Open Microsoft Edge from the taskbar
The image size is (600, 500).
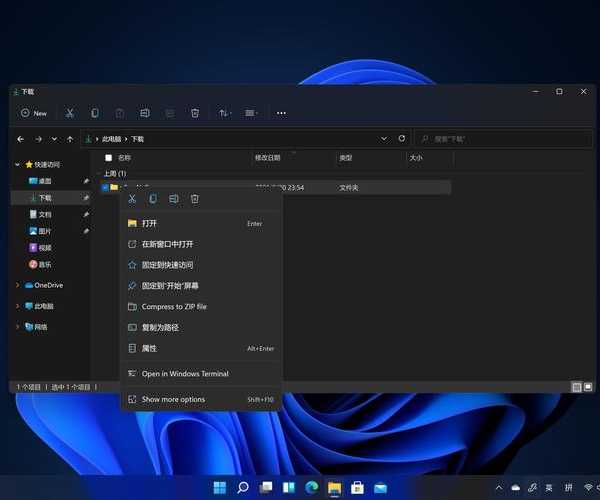pos(311,488)
